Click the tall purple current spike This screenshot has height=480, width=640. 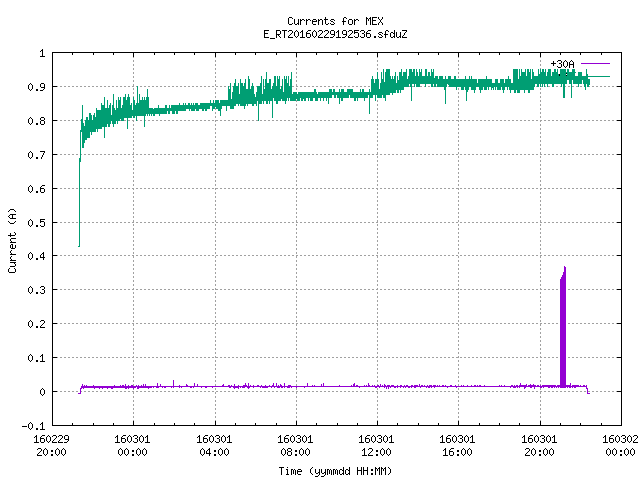click(x=563, y=327)
